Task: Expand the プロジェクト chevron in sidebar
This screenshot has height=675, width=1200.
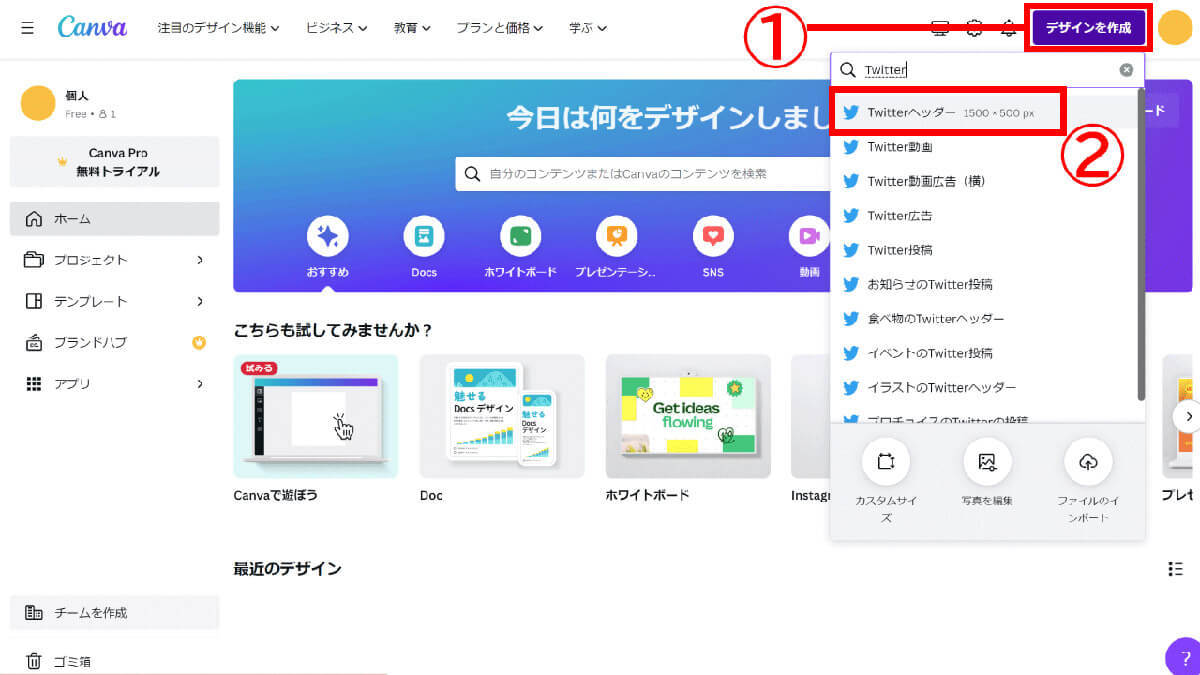Action: (x=200, y=260)
